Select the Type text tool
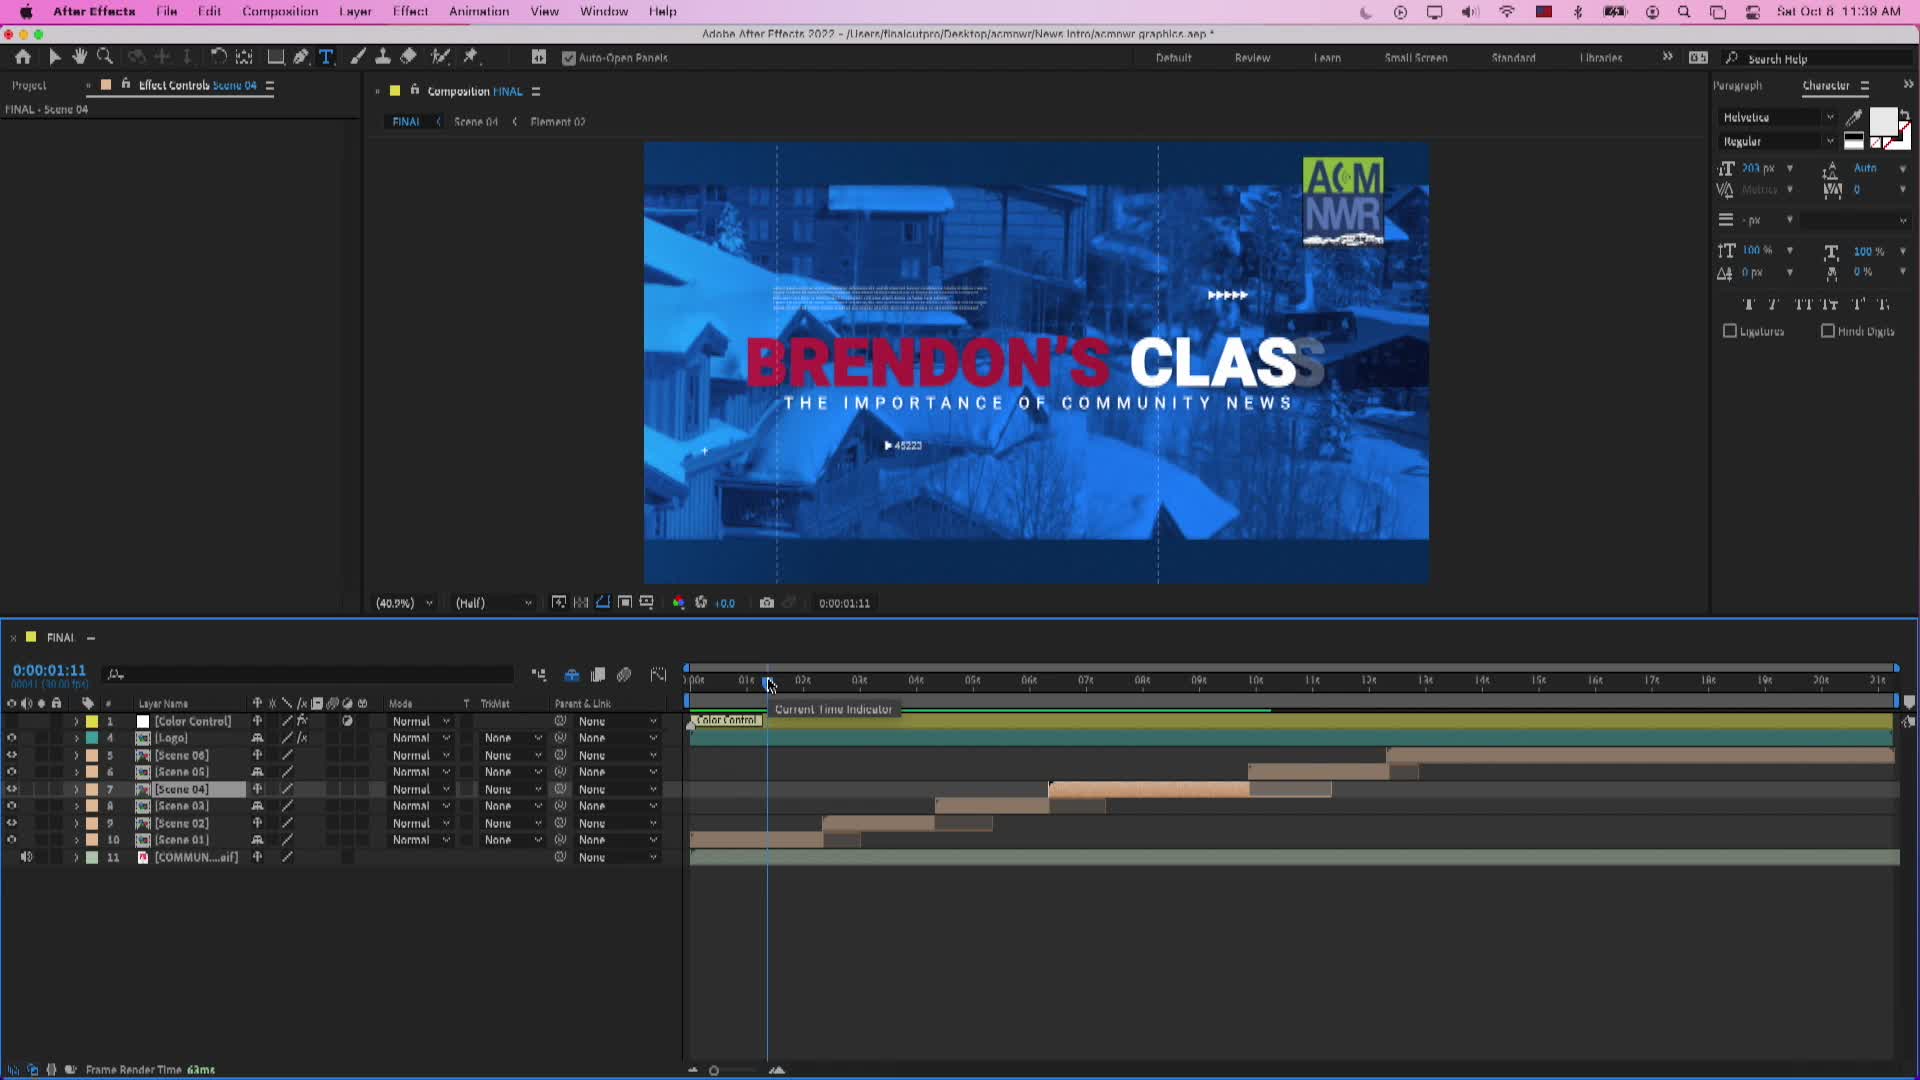The width and height of the screenshot is (1920, 1080). point(326,58)
